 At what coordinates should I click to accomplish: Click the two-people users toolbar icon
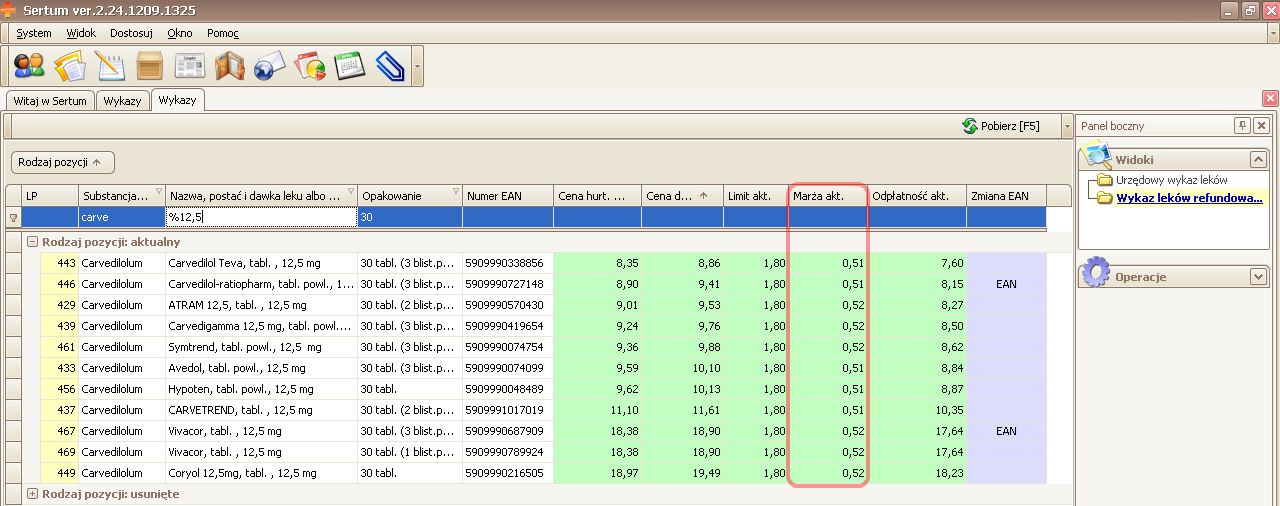(29, 67)
